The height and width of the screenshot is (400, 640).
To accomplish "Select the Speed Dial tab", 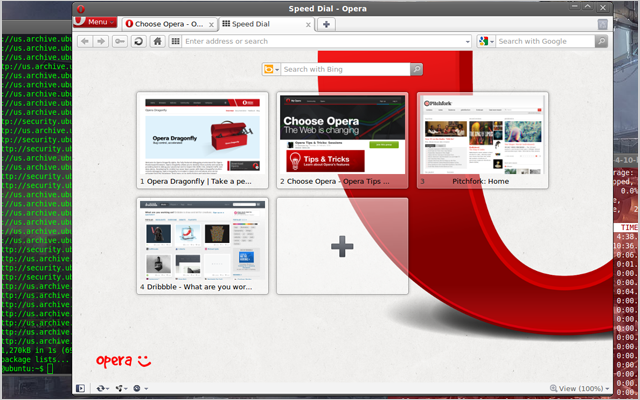I will click(x=266, y=24).
